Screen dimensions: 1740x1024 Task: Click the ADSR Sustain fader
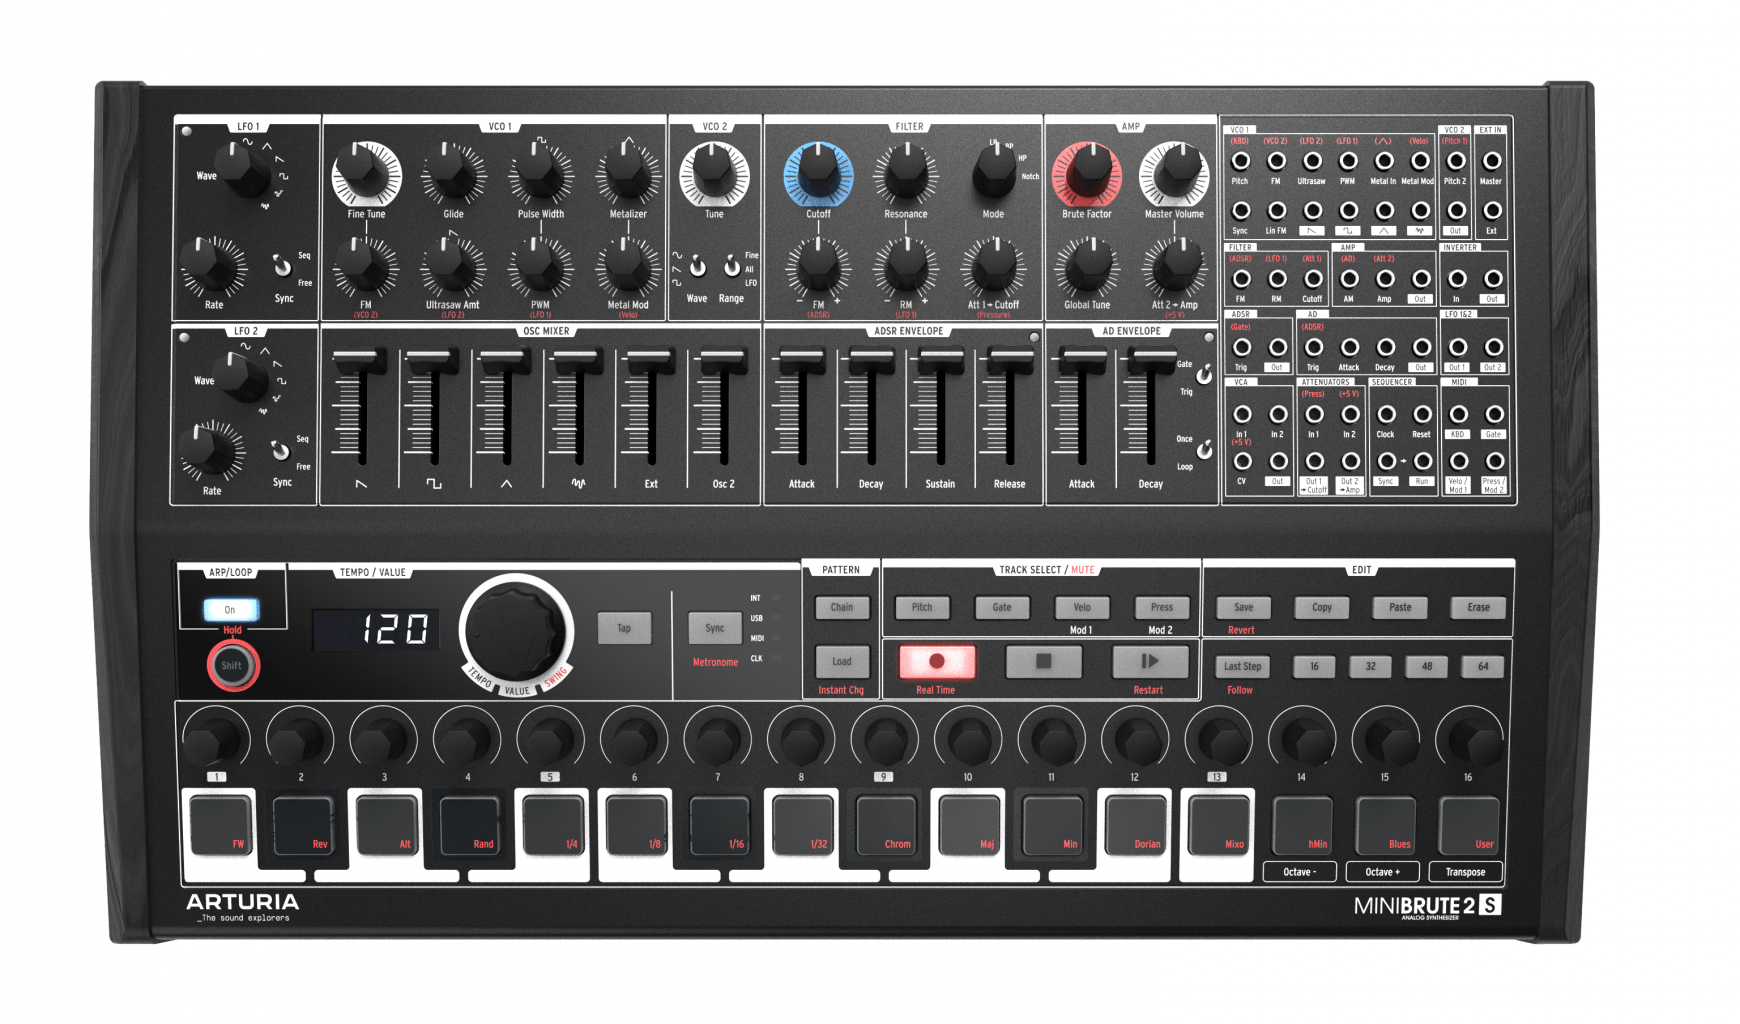[x=940, y=361]
